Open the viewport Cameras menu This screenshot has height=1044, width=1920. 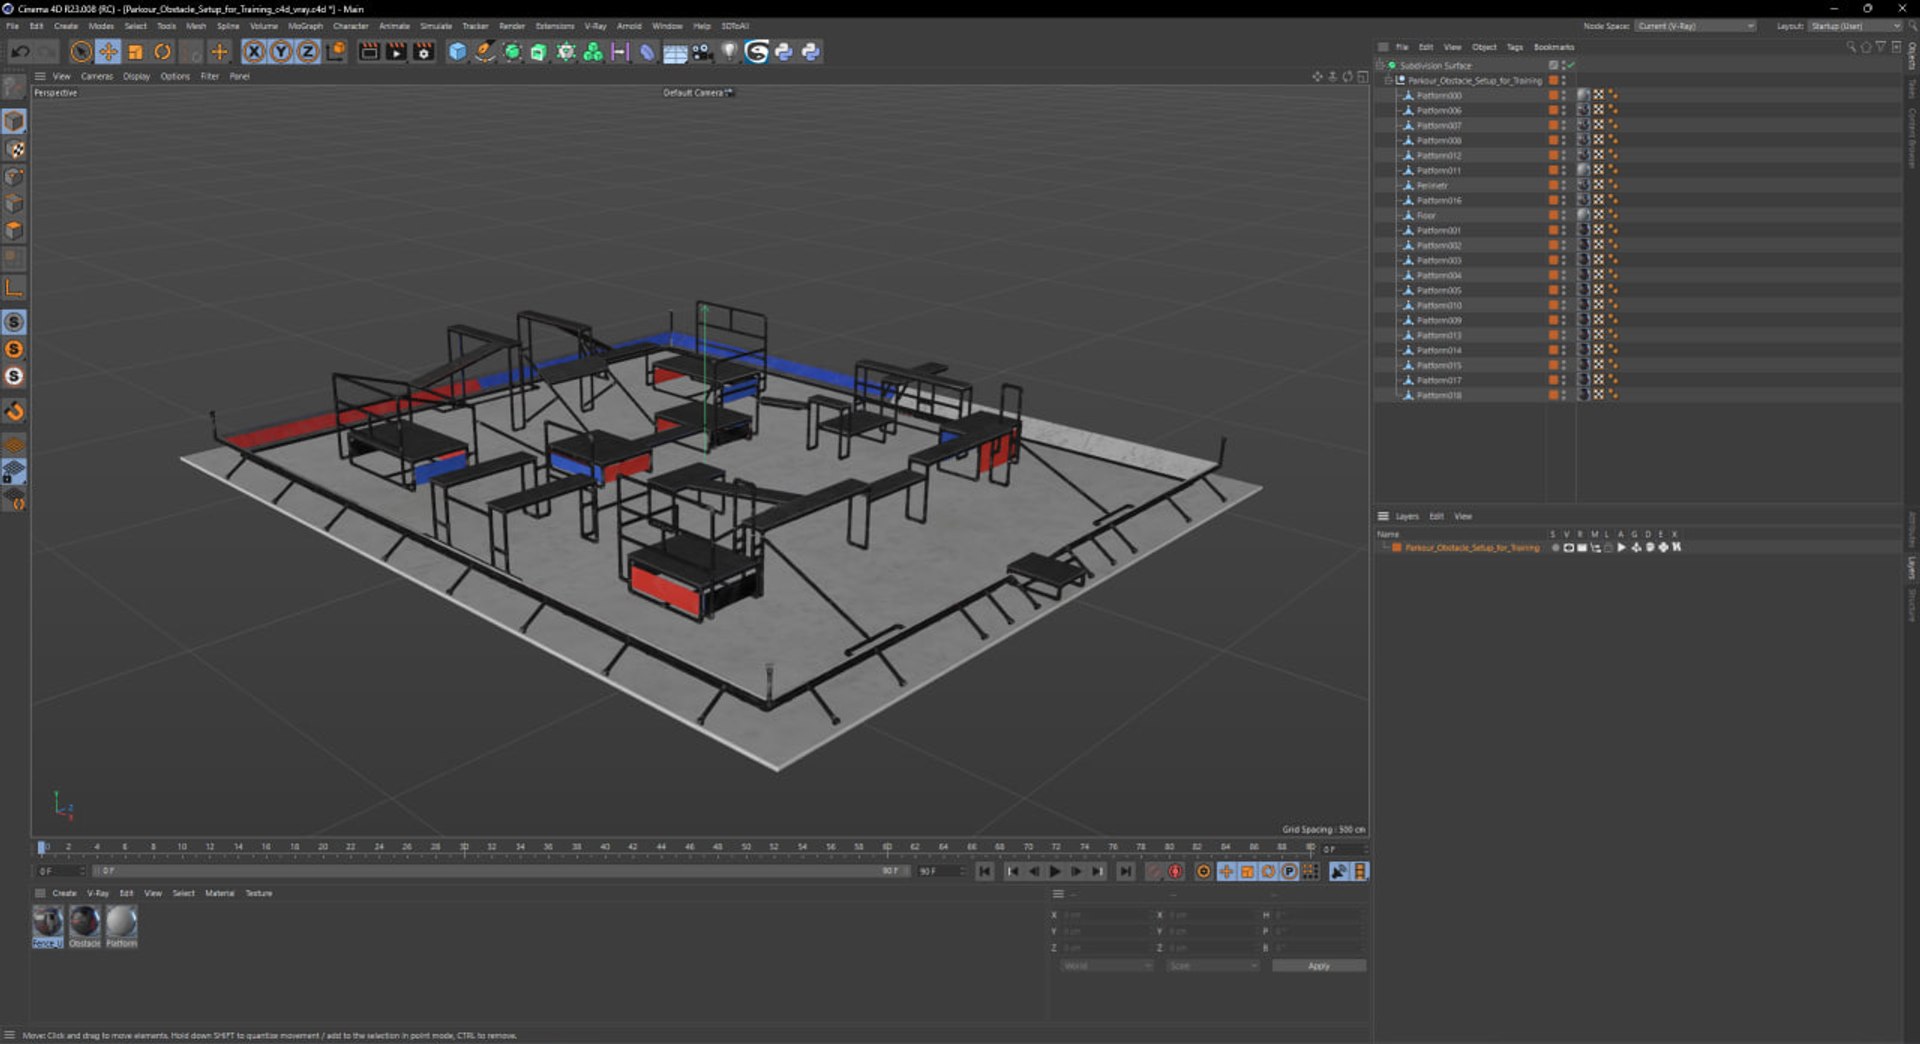(97, 76)
